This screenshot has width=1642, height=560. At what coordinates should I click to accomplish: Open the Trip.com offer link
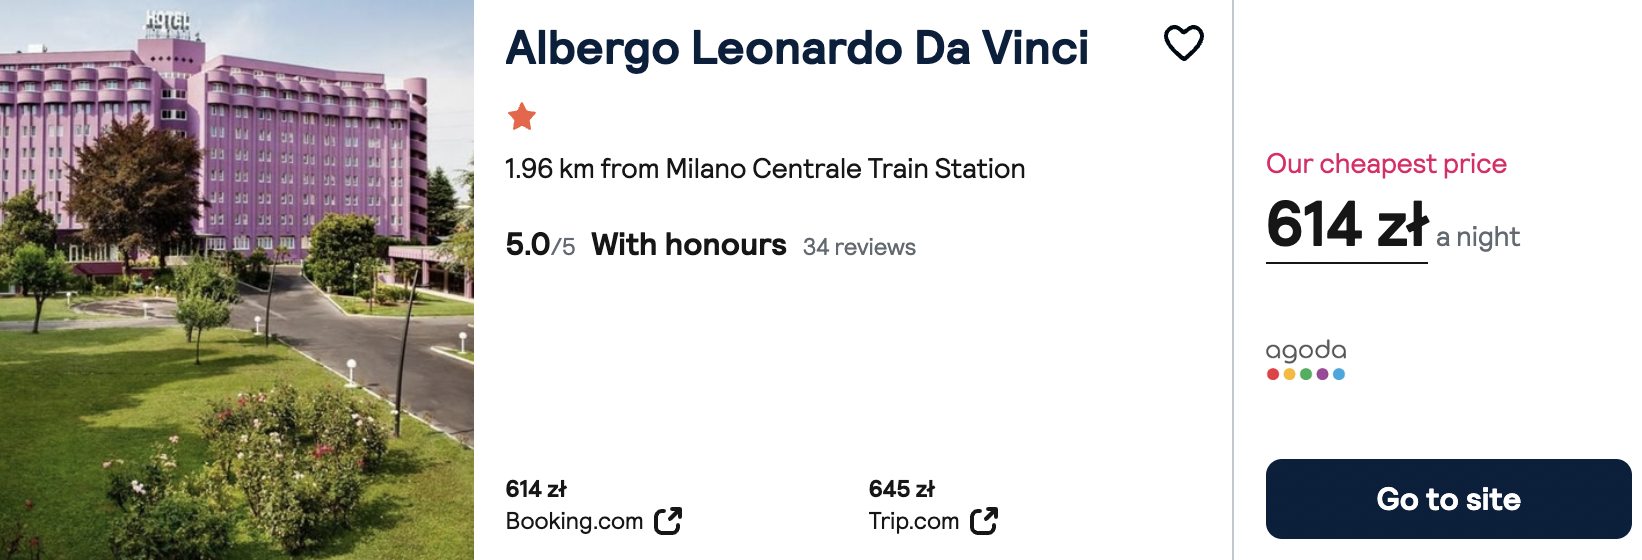click(x=914, y=521)
